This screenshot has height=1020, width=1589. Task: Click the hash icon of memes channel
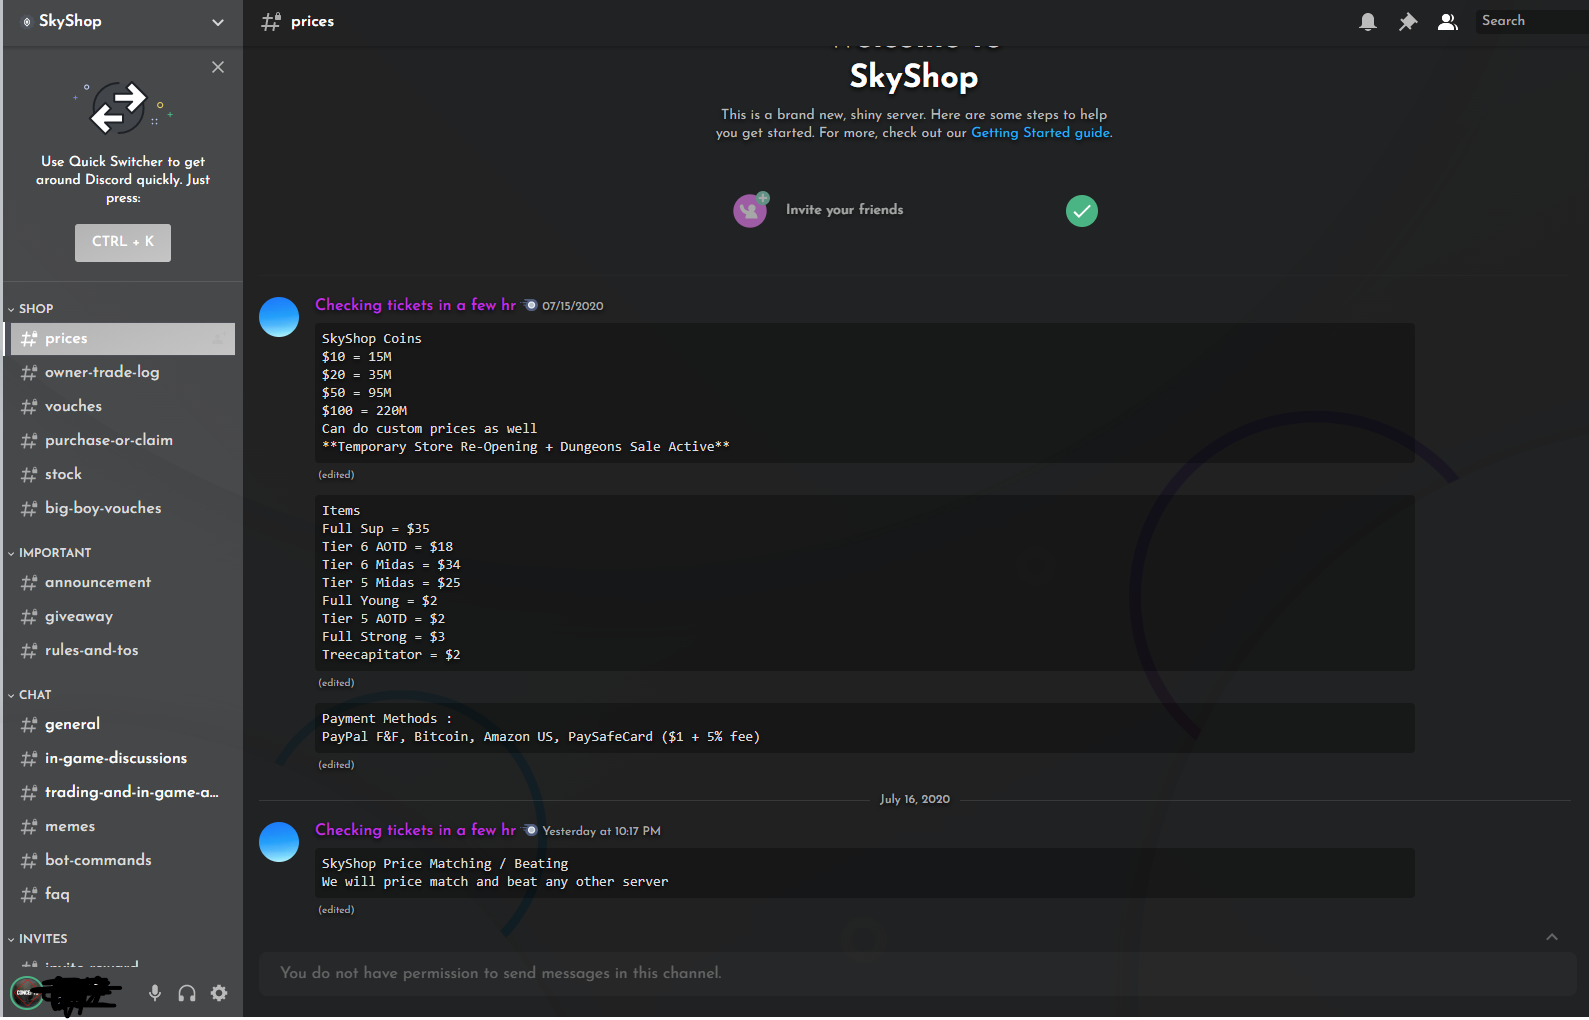pos(29,827)
